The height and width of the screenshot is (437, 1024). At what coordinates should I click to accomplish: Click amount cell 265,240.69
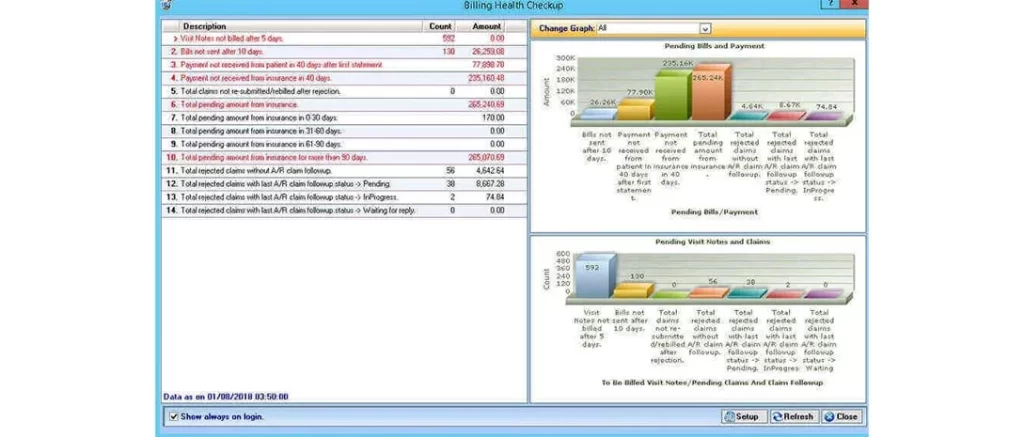pyautogui.click(x=487, y=105)
